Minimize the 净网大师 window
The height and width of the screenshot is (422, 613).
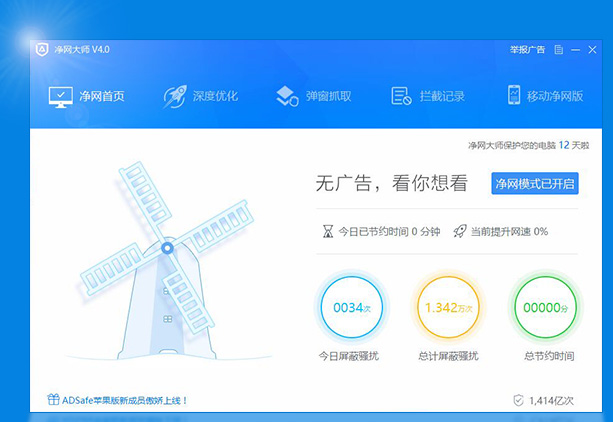[575, 50]
